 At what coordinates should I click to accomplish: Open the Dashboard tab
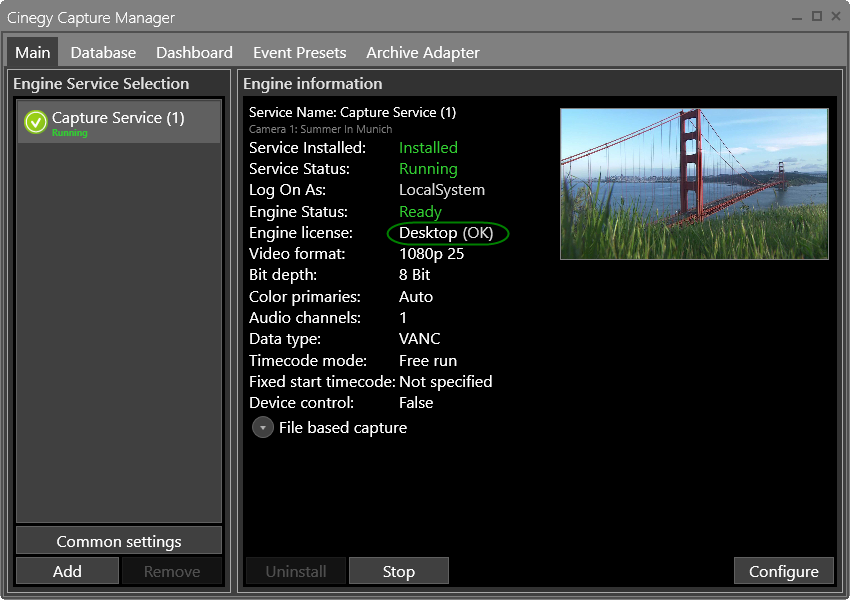coord(194,53)
